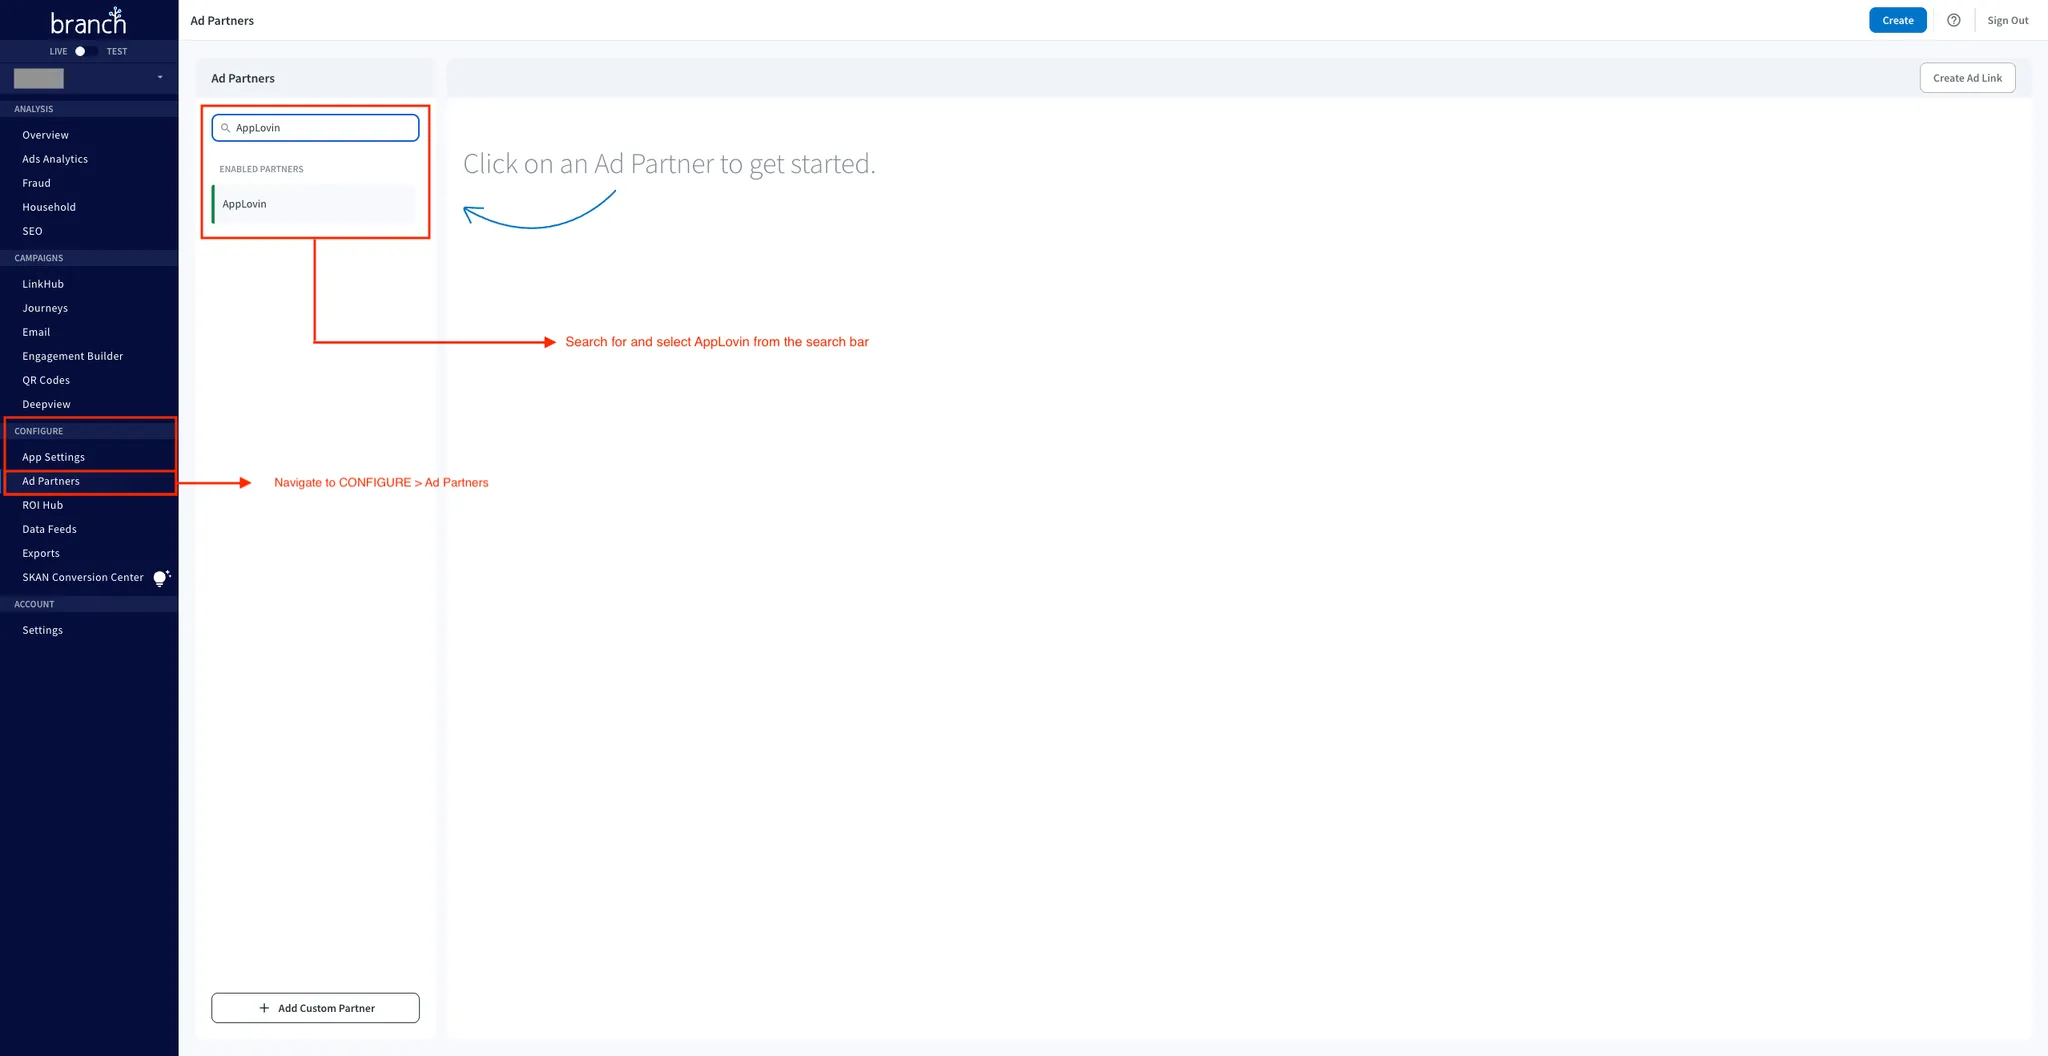2048x1056 pixels.
Task: Click the CONFIGURE section header
Action: 39,431
